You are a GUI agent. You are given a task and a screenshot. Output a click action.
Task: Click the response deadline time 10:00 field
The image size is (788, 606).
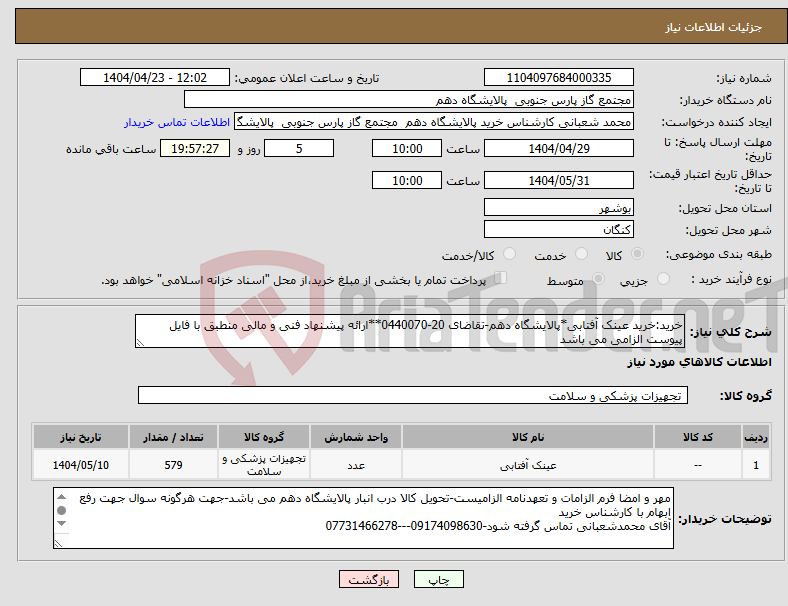pyautogui.click(x=407, y=148)
